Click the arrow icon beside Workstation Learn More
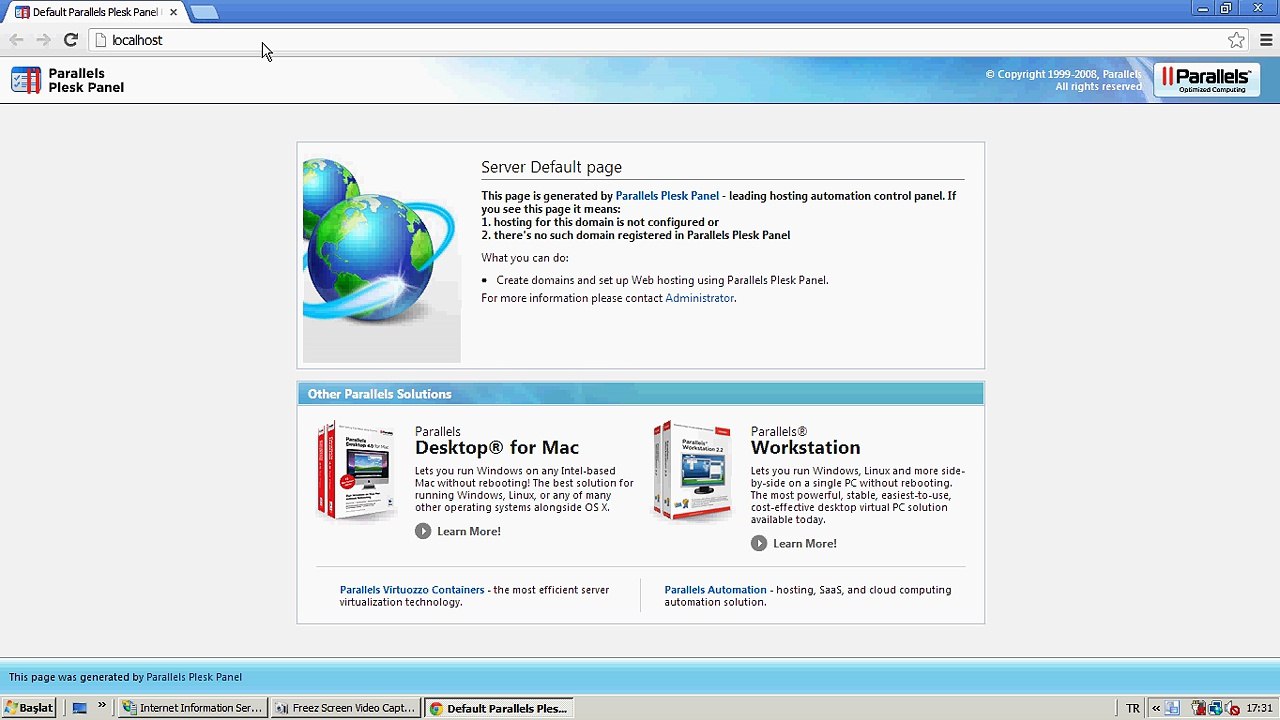The image size is (1280, 720). 759,543
